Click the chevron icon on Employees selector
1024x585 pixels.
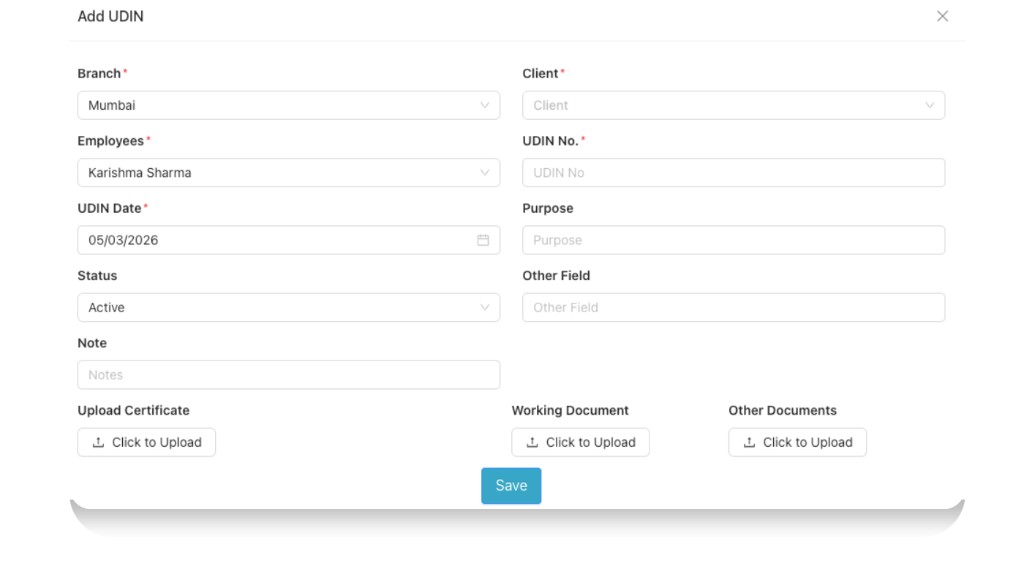point(487,172)
